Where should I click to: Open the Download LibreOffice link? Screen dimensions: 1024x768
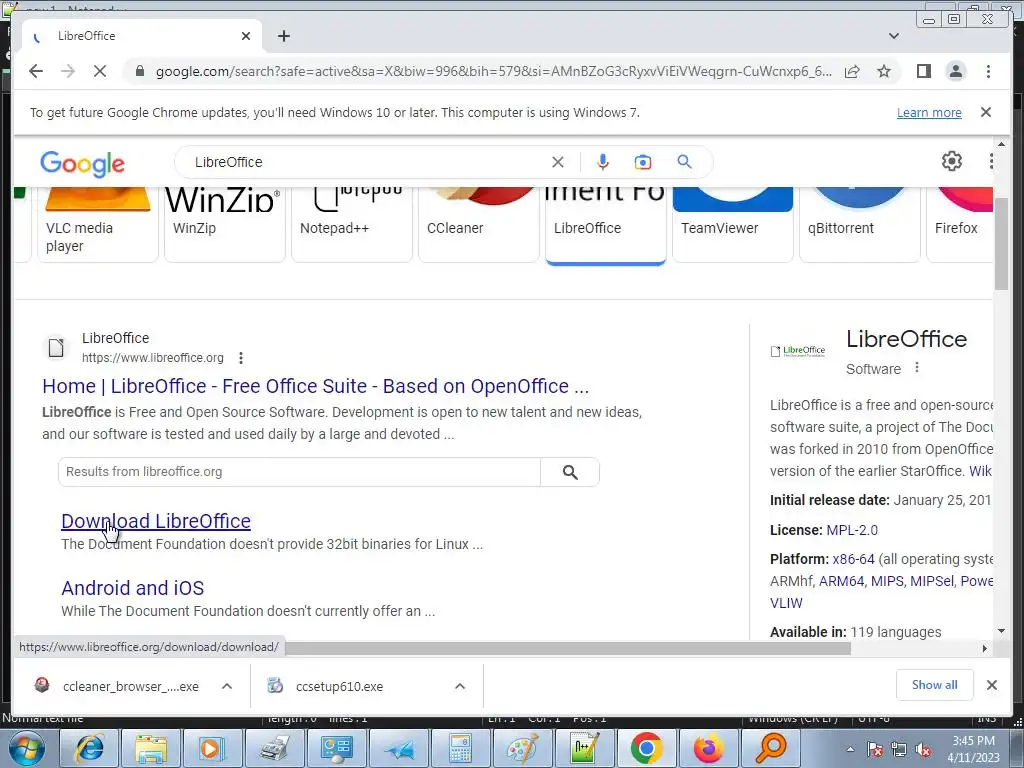pyautogui.click(x=155, y=521)
